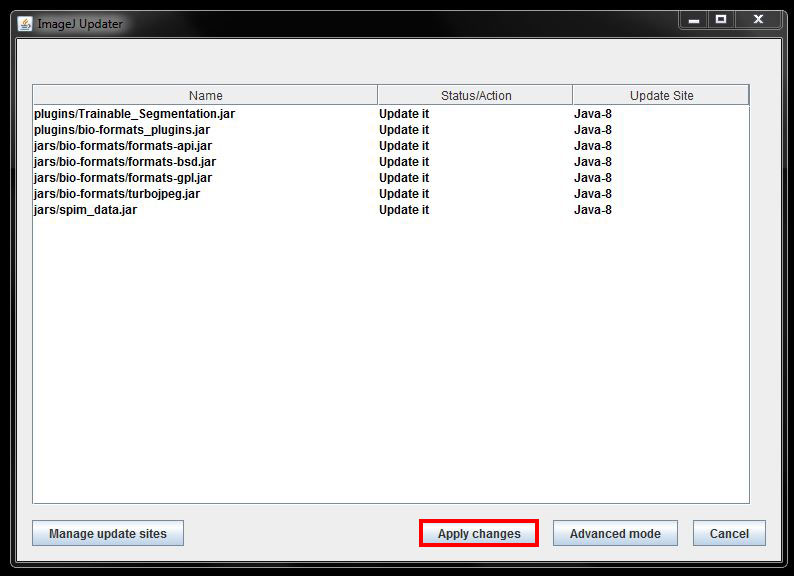Click the ImageJ Updater title bar icon

(25, 23)
